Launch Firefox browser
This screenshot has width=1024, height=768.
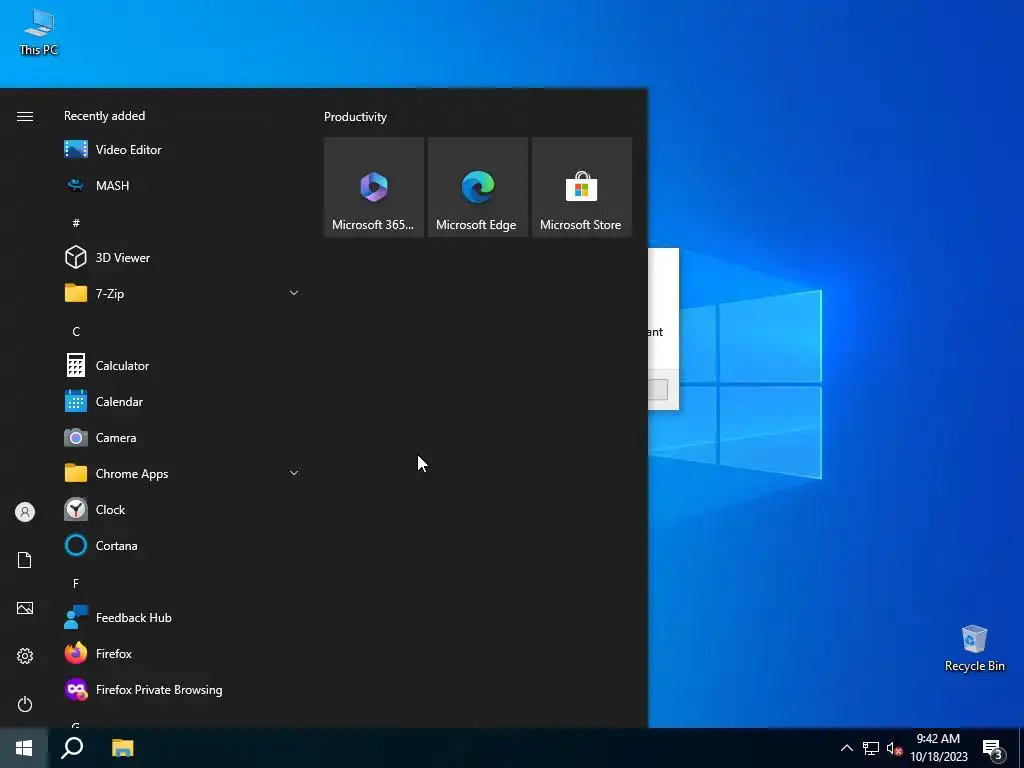182,654
